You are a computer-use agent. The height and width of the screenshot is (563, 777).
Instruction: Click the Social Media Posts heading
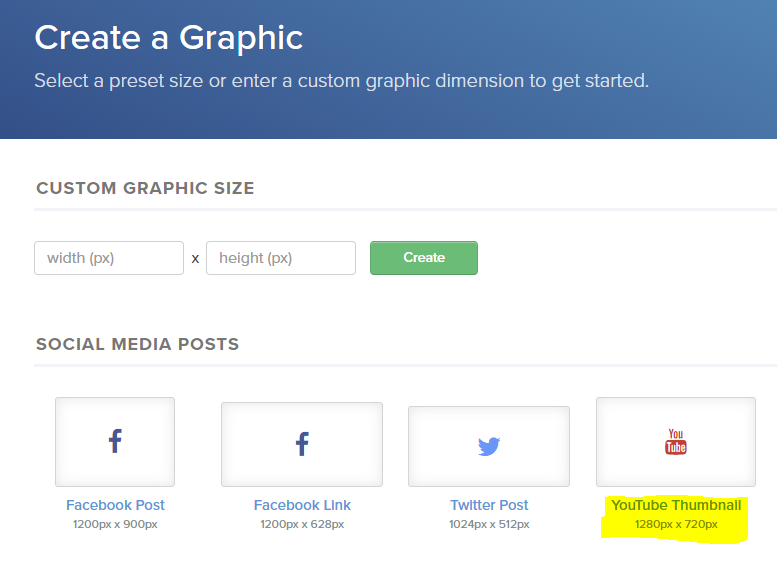click(138, 344)
